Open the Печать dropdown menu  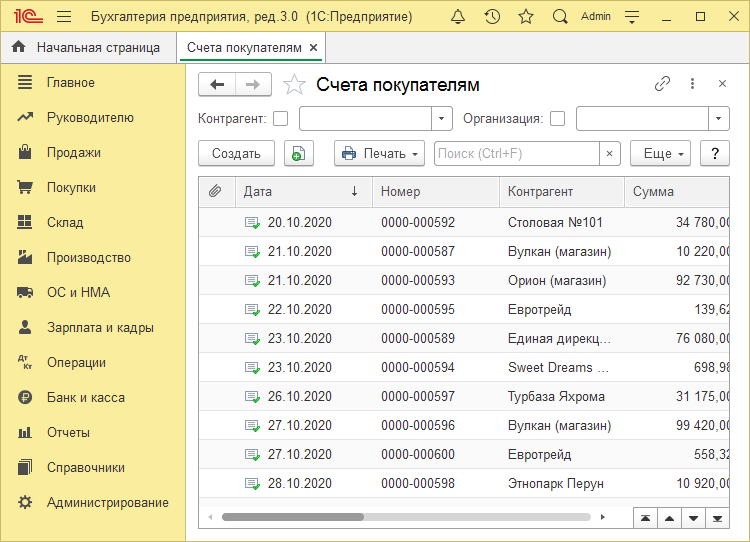[x=378, y=153]
